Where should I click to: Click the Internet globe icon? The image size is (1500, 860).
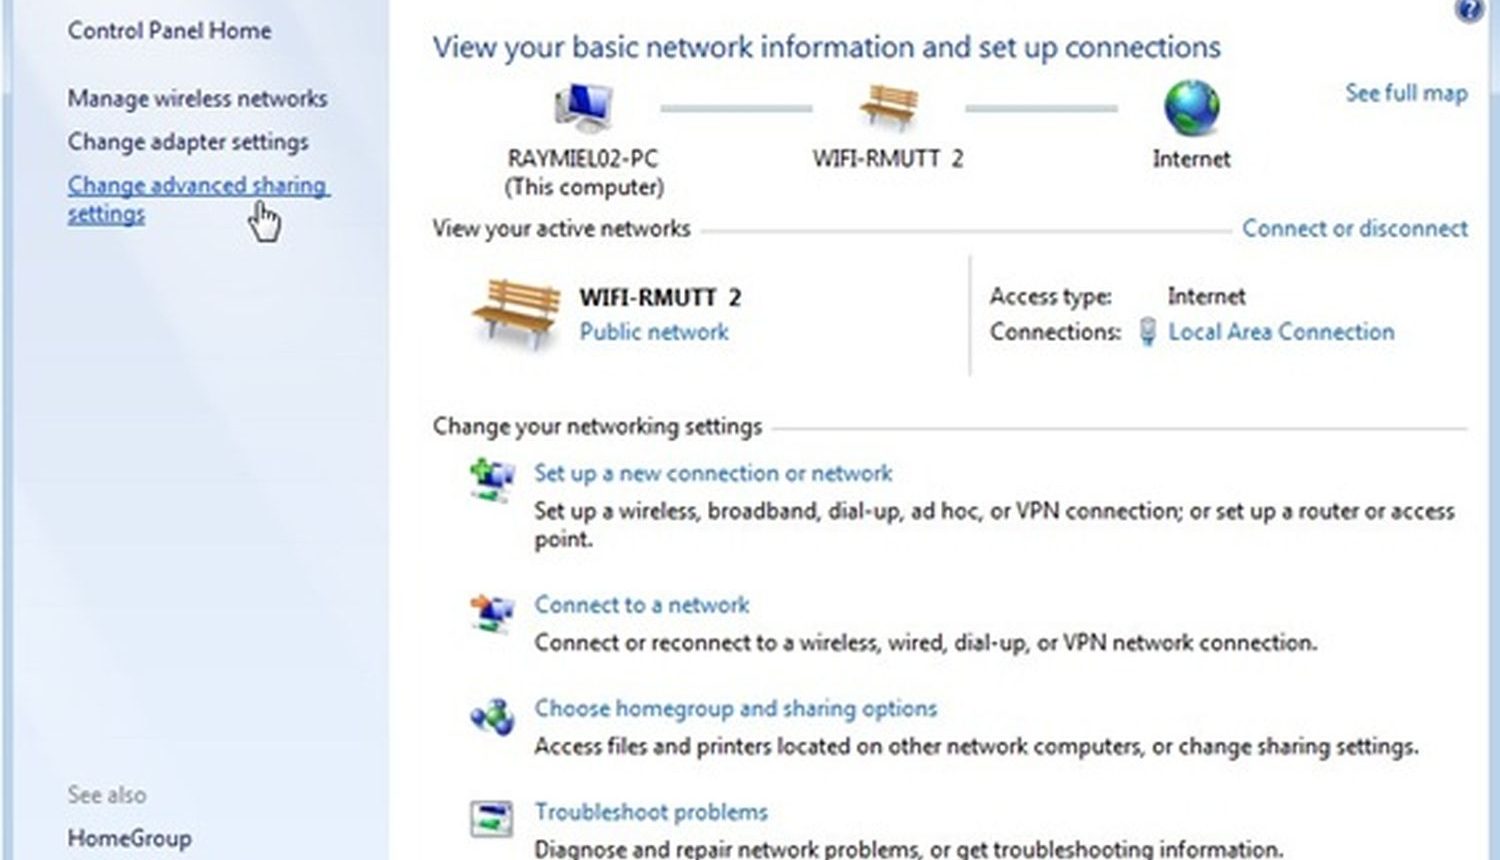click(1191, 107)
